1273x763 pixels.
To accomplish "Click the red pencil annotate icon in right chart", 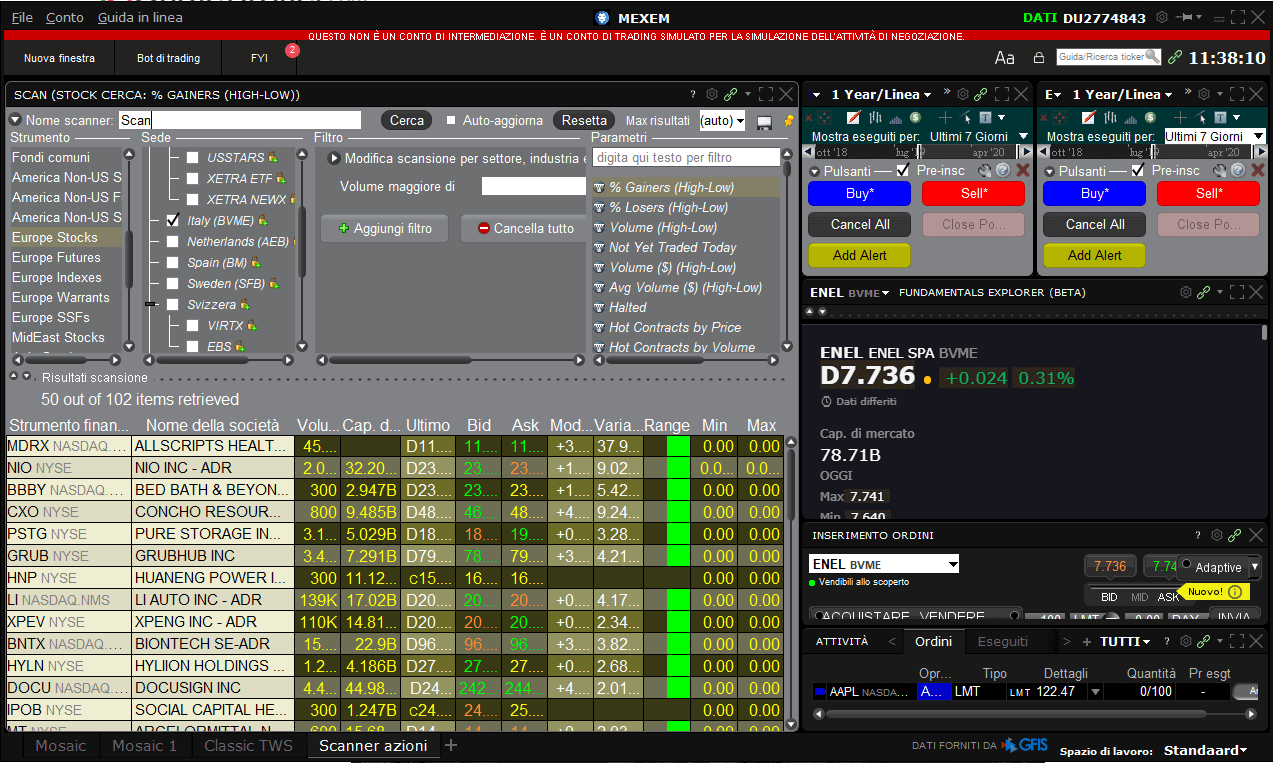I will tap(1088, 117).
